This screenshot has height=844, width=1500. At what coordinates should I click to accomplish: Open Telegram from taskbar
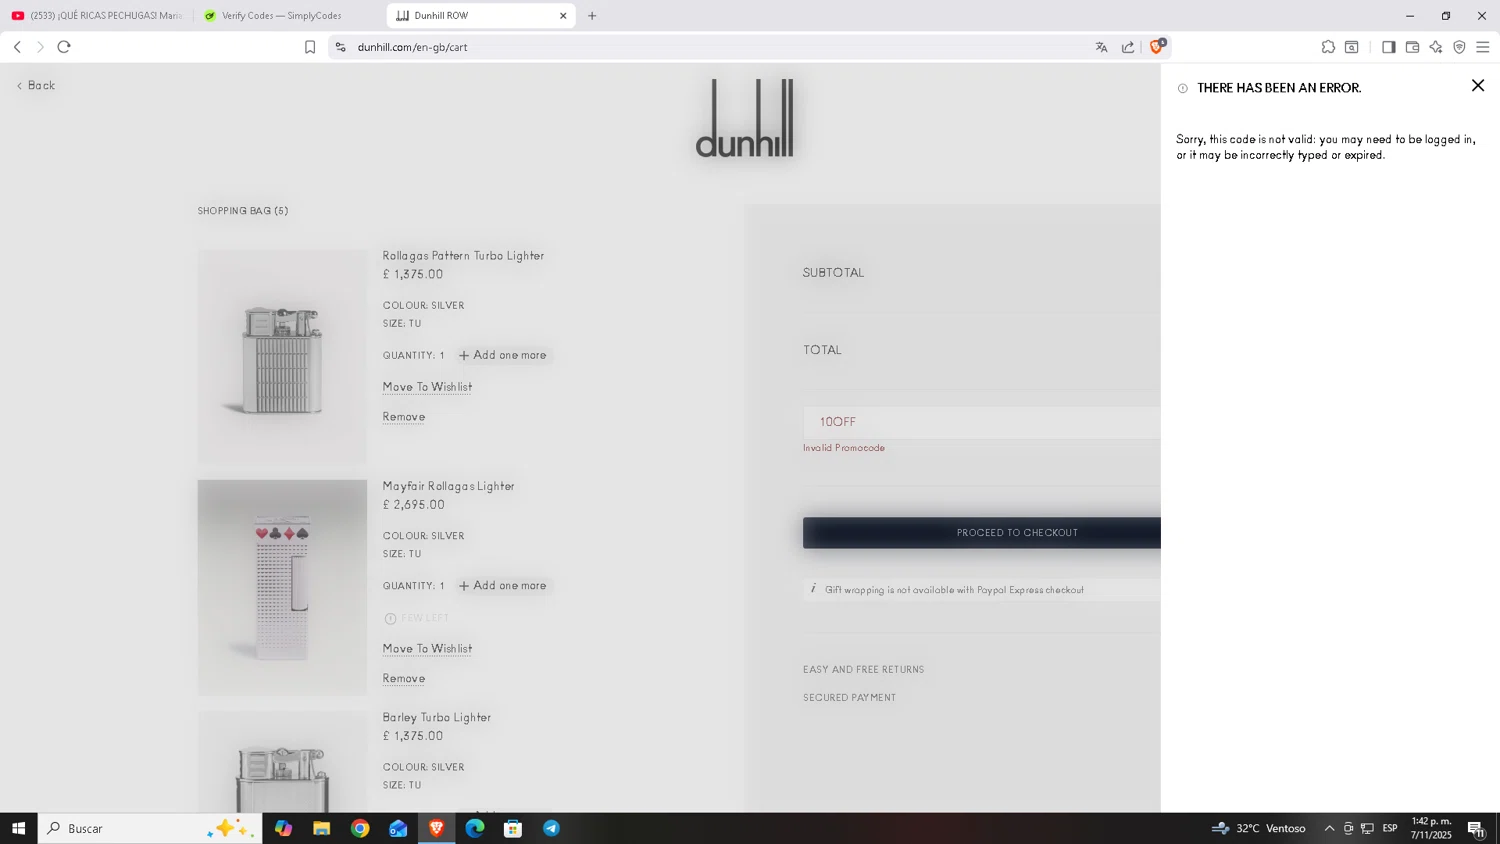[551, 828]
